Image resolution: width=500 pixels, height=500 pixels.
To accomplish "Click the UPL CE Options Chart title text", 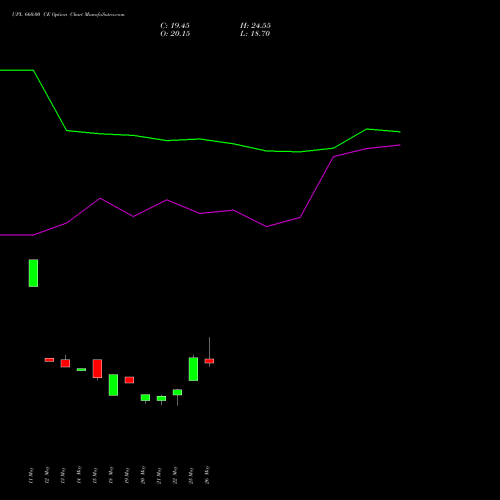I will [x=68, y=15].
